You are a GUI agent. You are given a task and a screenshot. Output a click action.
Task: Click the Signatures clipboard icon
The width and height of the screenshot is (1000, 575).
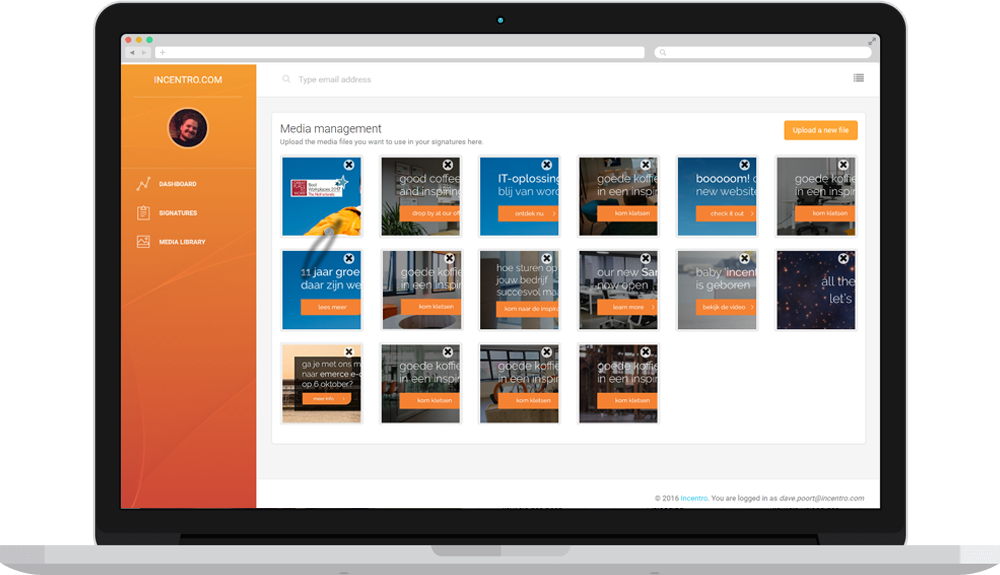coord(143,213)
